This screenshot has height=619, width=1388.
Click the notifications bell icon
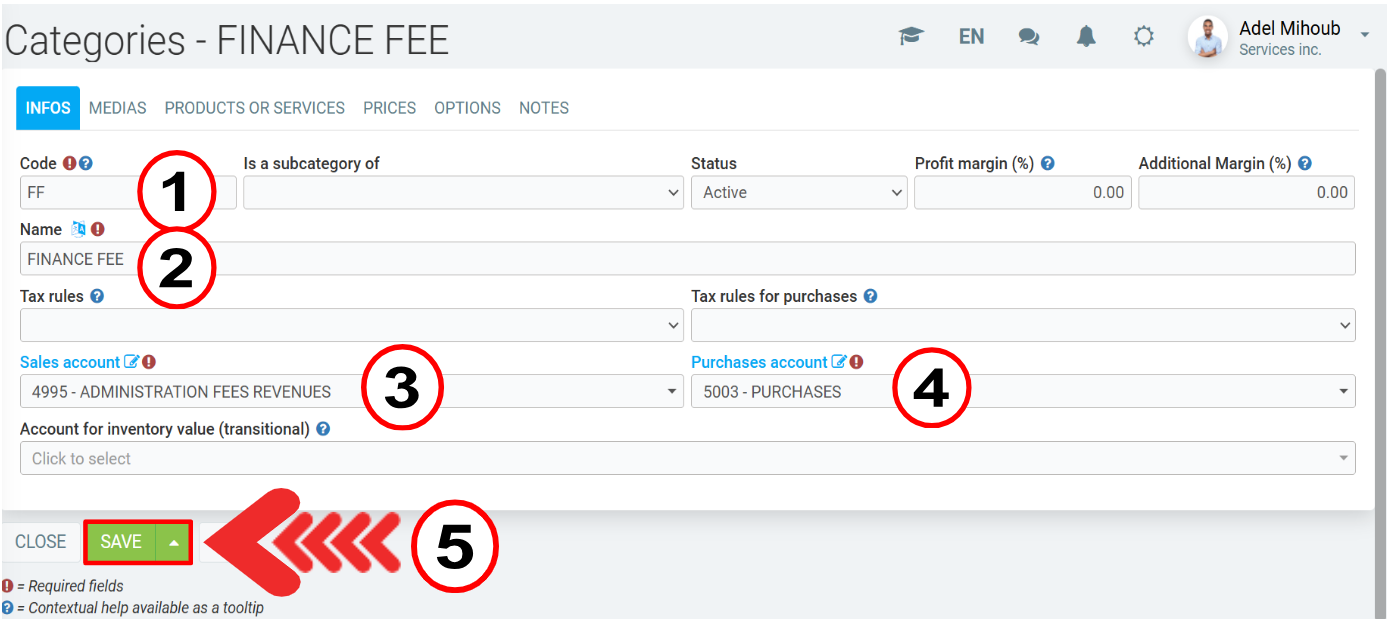click(1086, 37)
